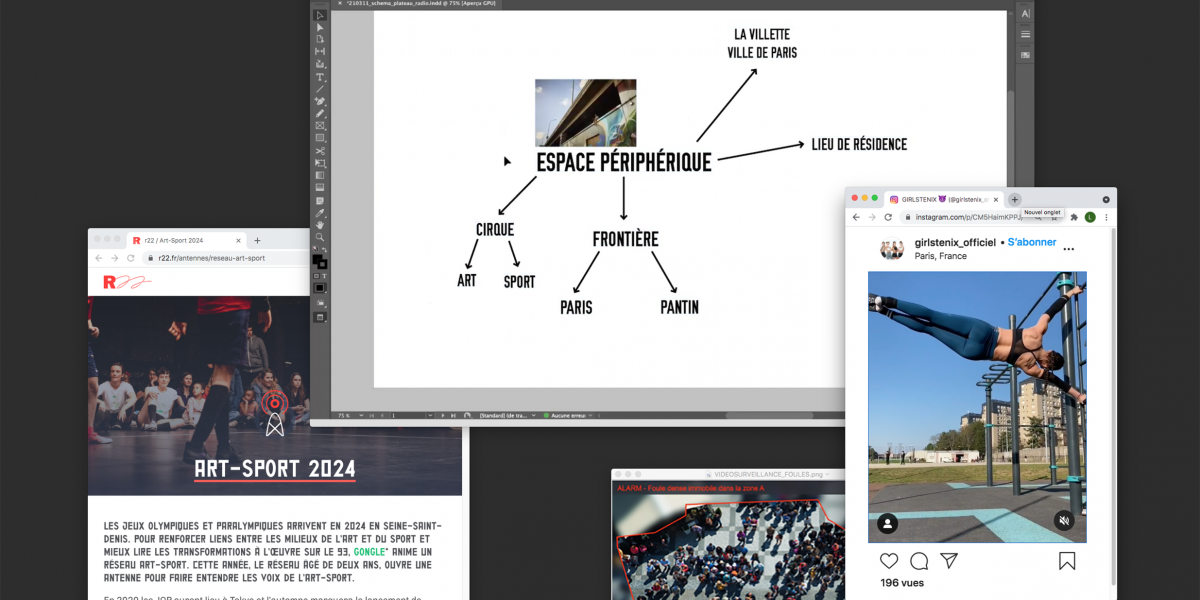The image size is (1200, 600).
Task: Click the PANTIN label in the diagram
Action: click(680, 307)
